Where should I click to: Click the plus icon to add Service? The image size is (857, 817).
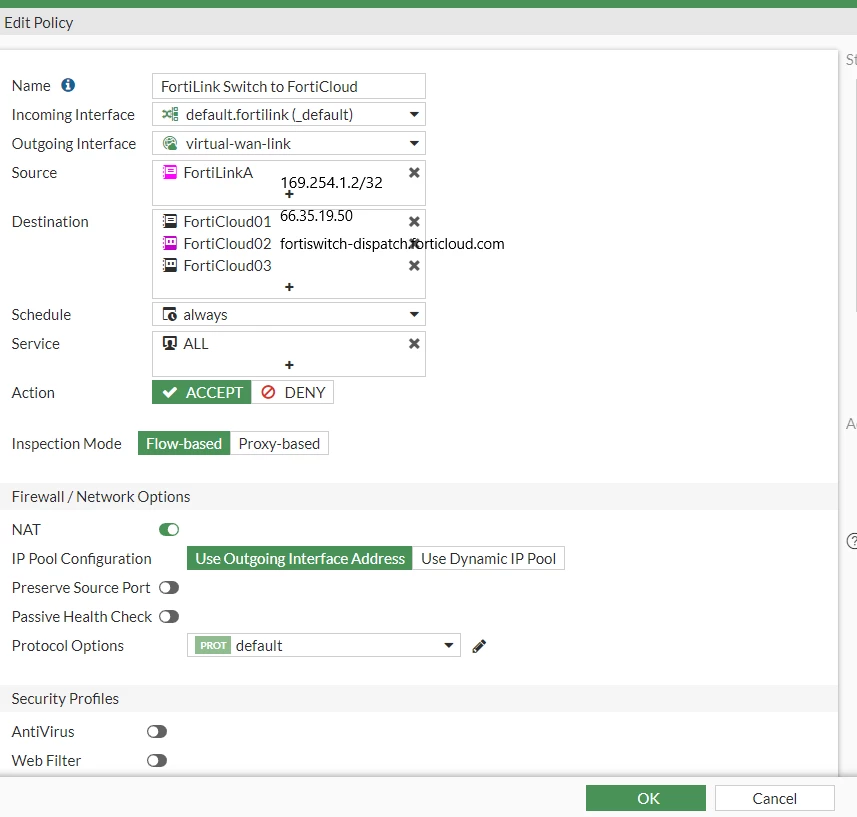pyautogui.click(x=289, y=365)
